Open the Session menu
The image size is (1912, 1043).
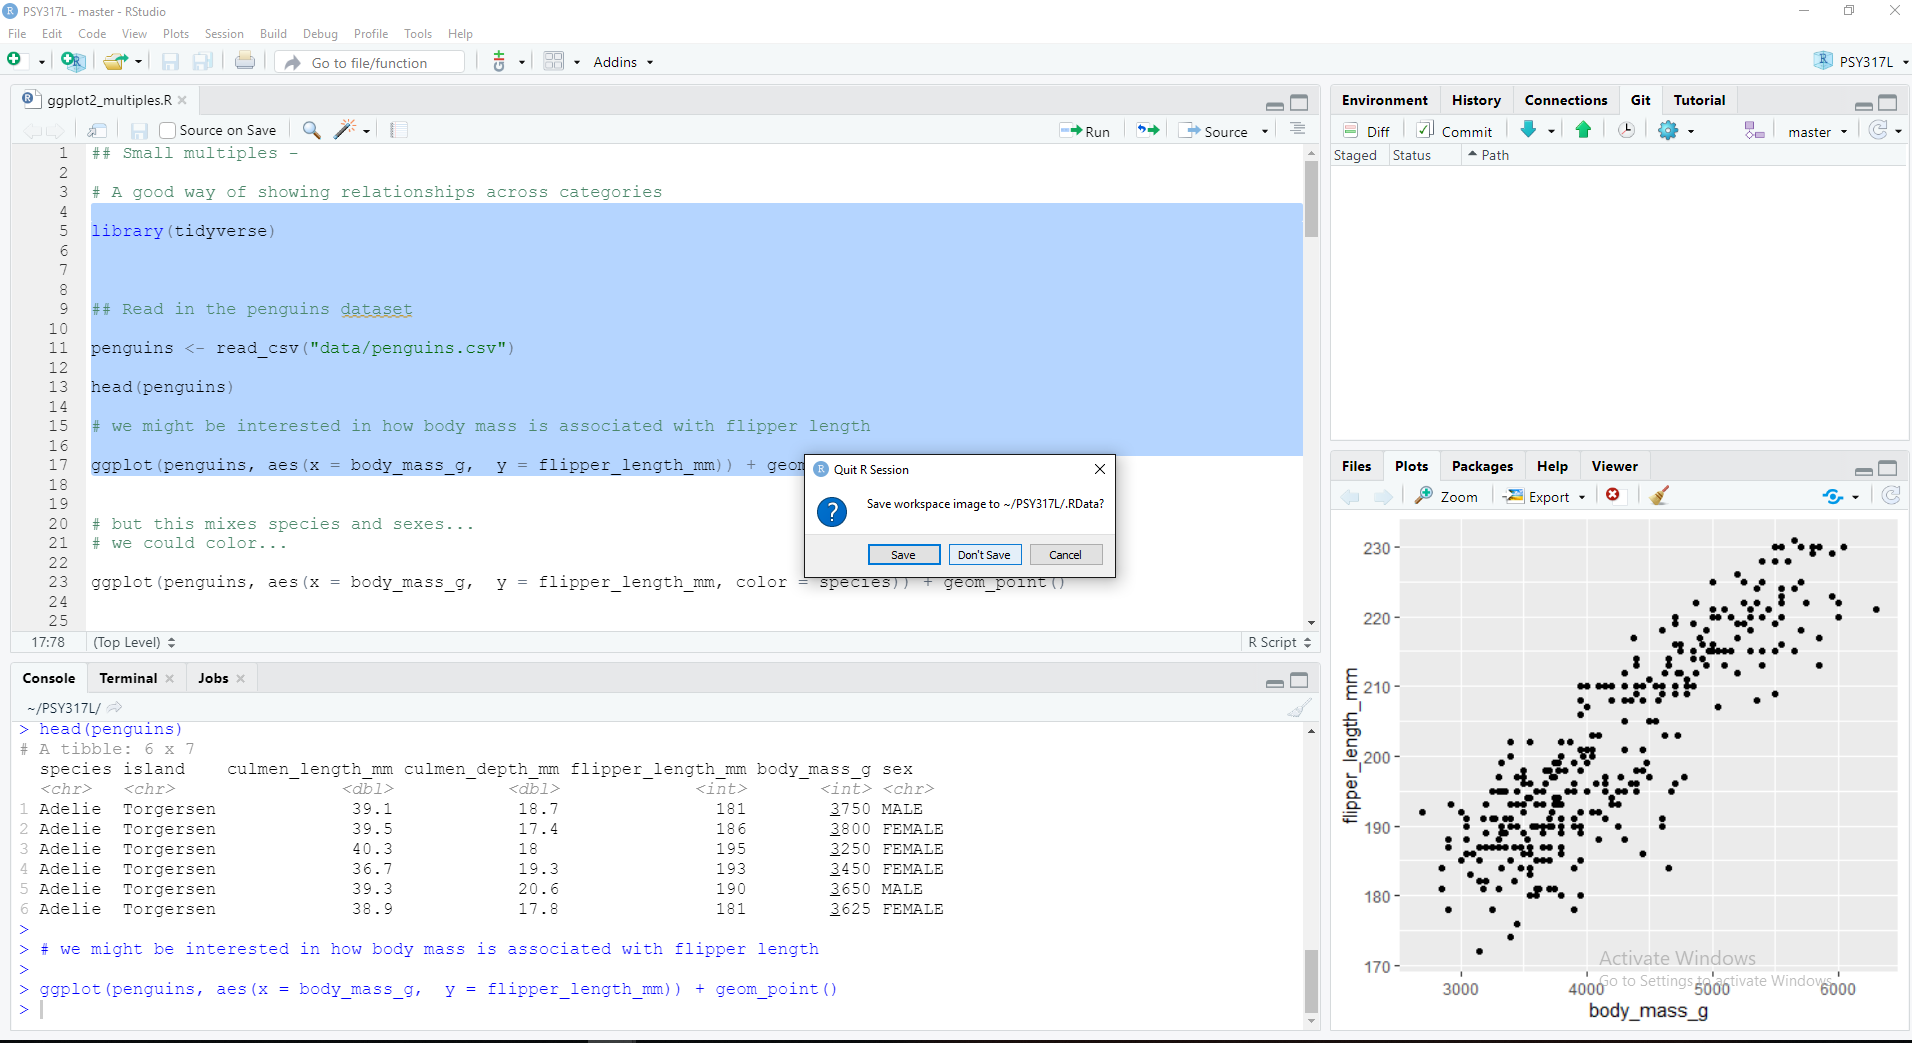click(223, 34)
